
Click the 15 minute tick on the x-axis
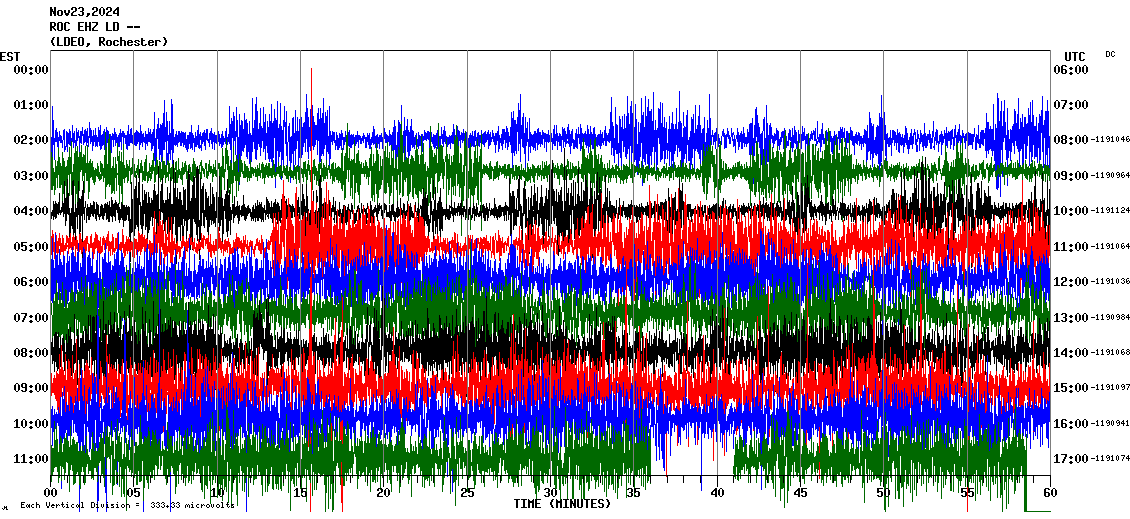(301, 493)
